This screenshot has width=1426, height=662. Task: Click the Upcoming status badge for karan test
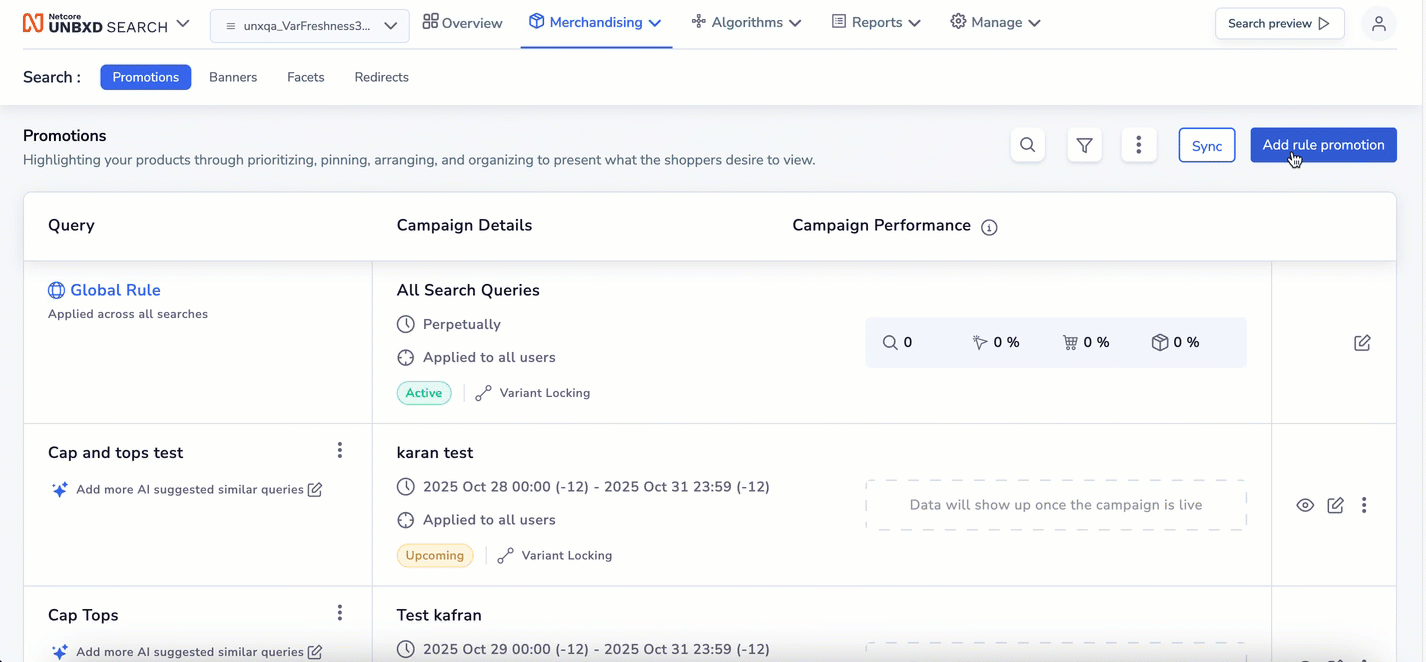pyautogui.click(x=435, y=555)
